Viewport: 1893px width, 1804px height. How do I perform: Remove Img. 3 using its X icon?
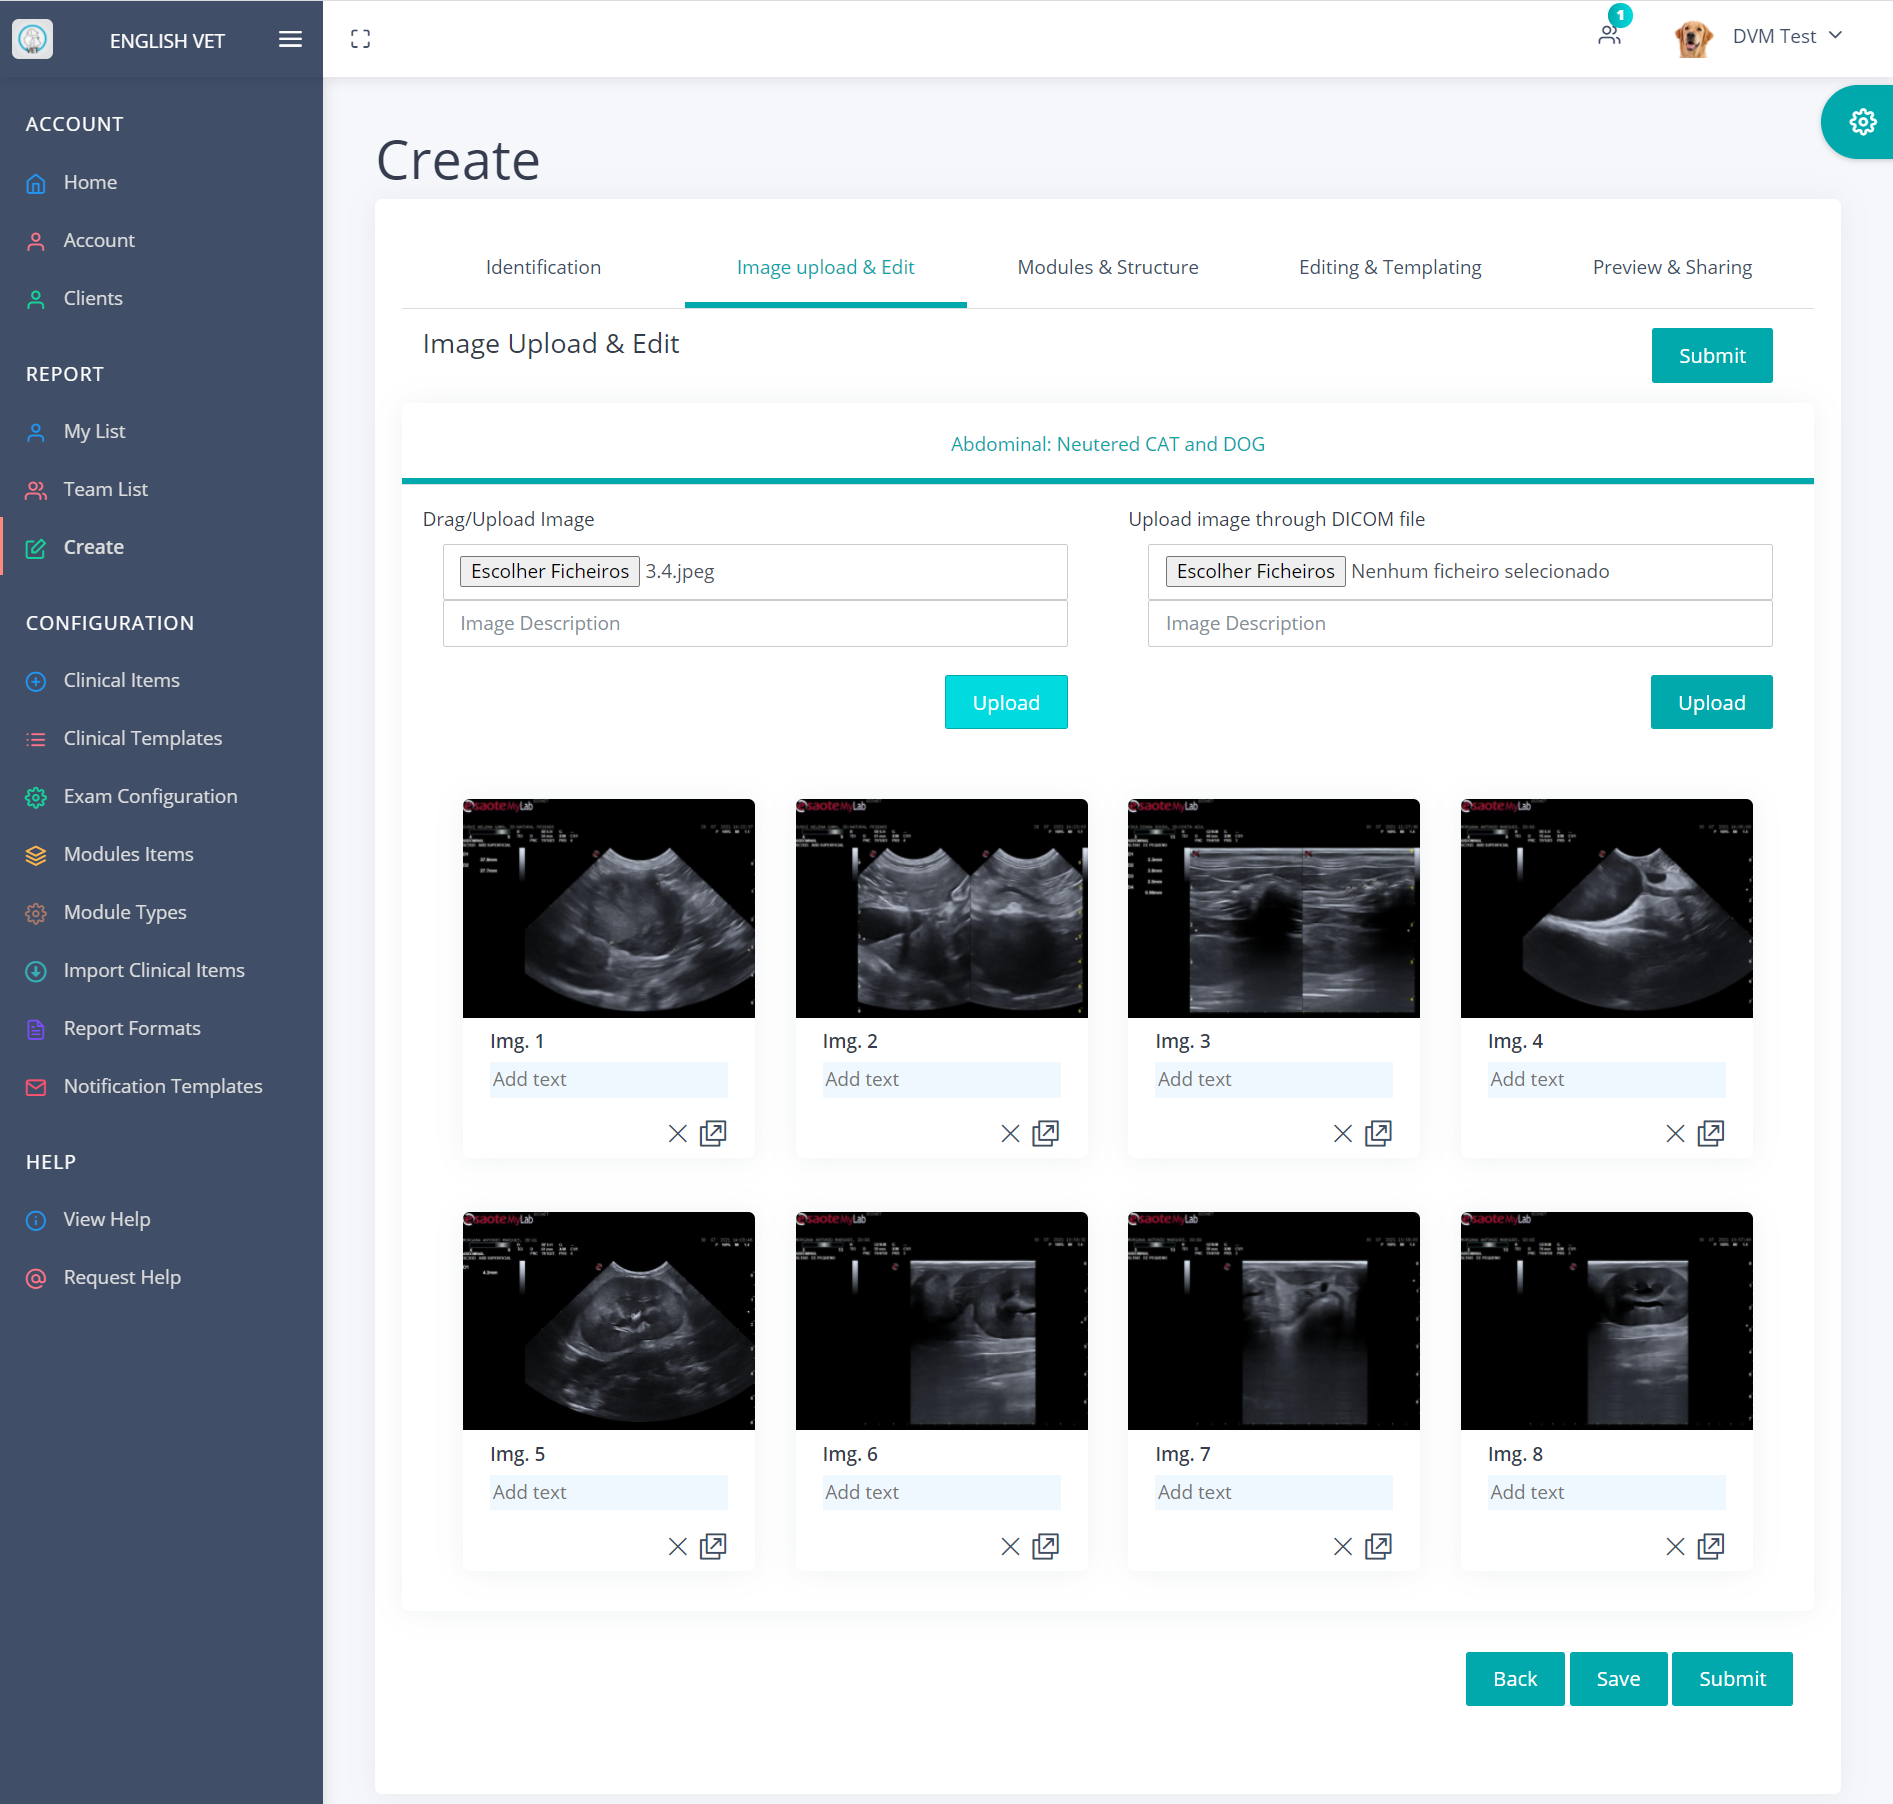tap(1341, 1133)
